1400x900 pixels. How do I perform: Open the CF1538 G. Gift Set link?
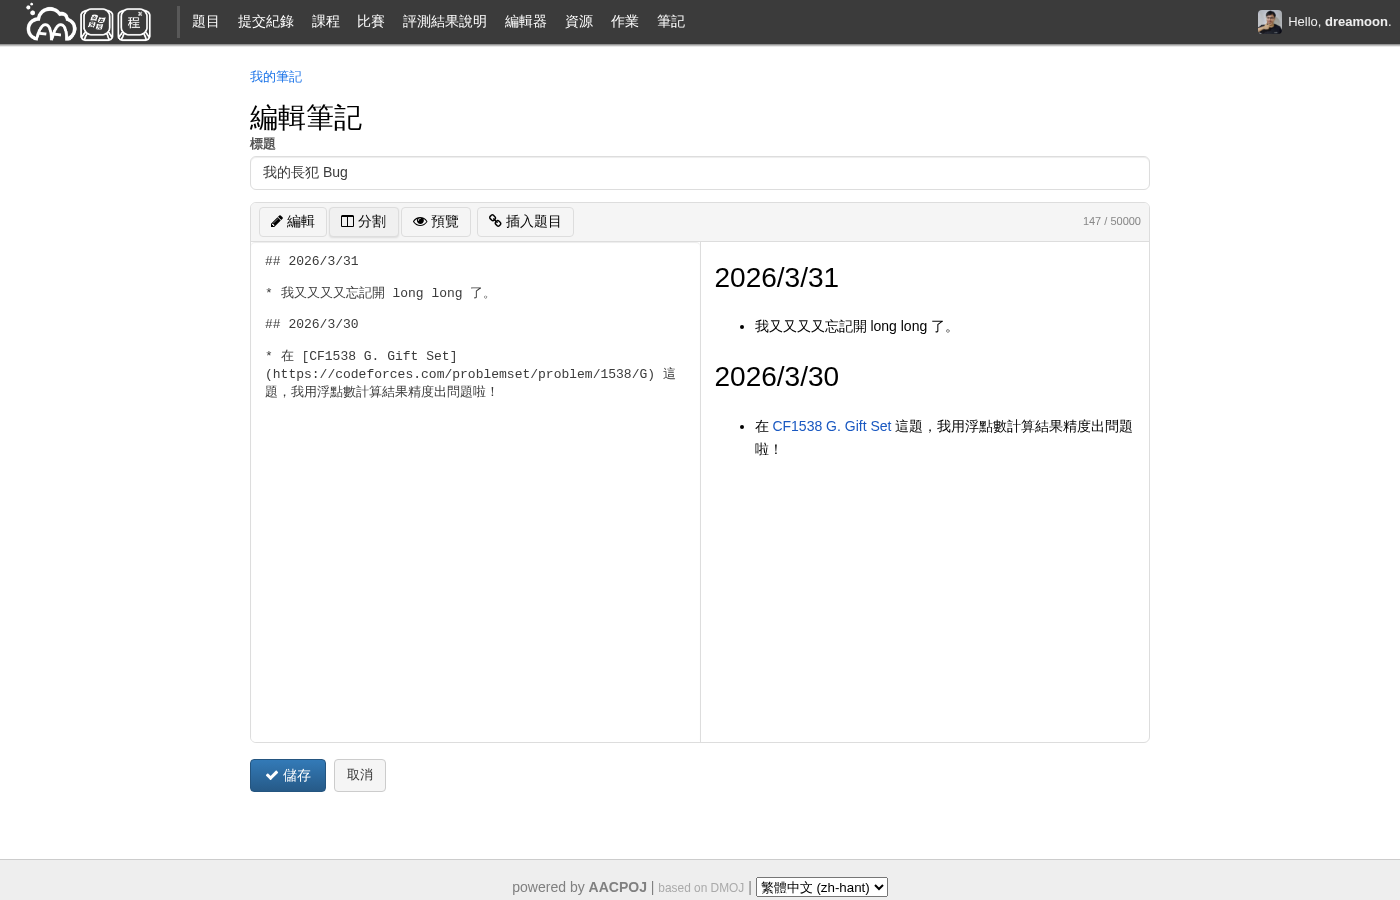point(832,426)
